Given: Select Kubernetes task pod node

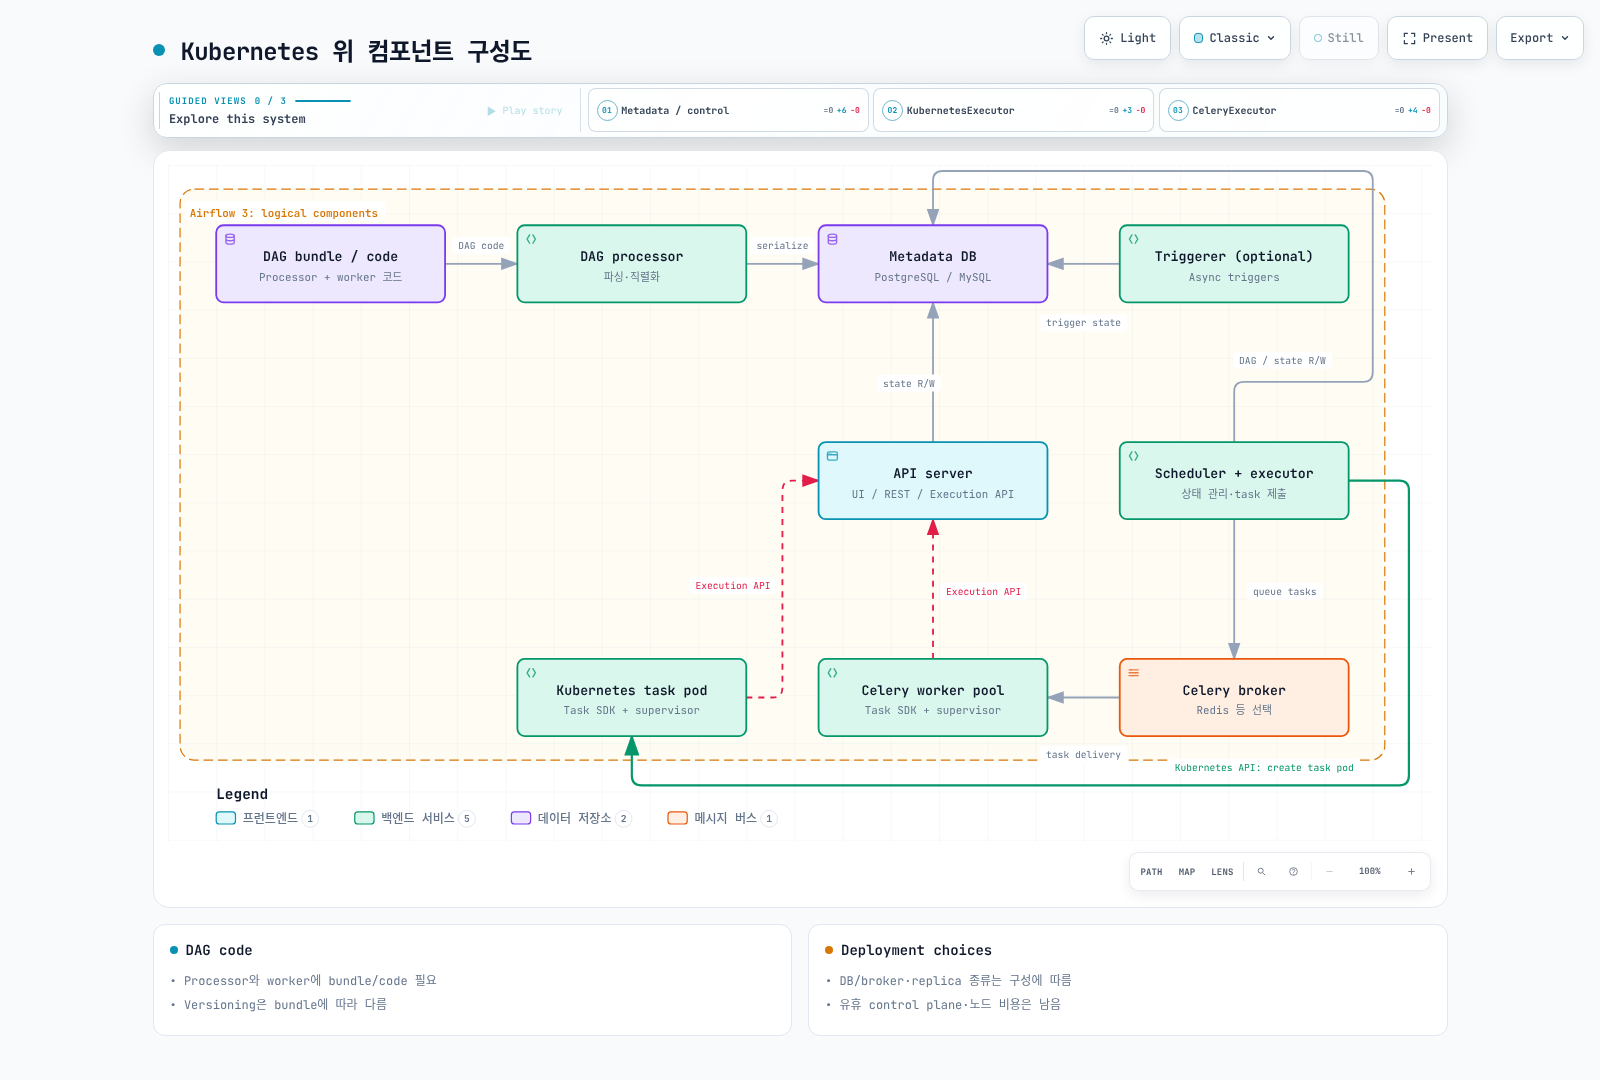Looking at the screenshot, I should [632, 697].
